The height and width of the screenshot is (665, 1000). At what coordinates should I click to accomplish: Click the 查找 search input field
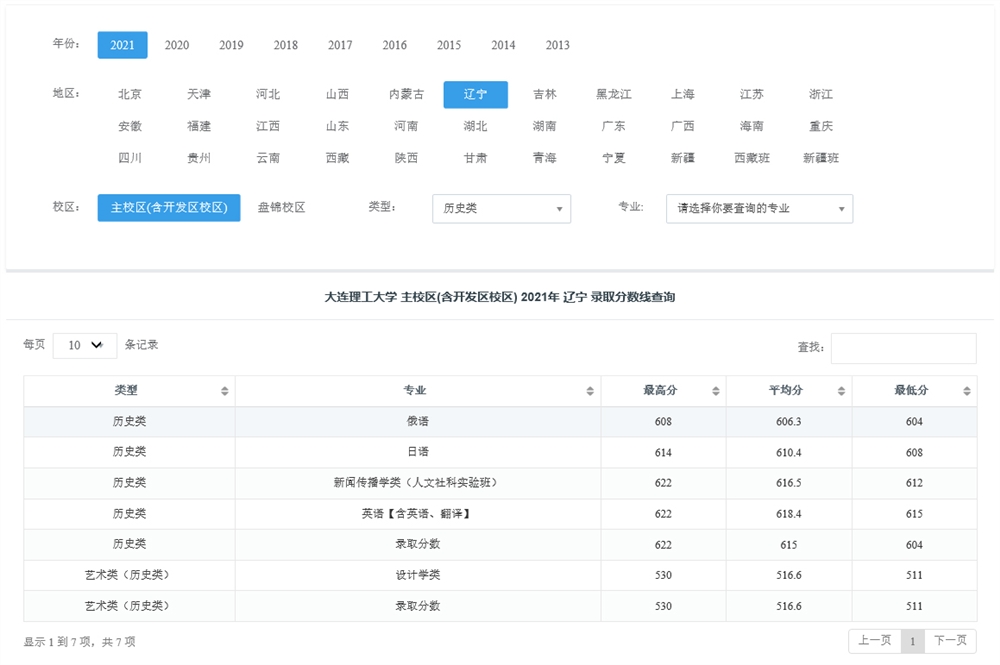[x=903, y=348]
